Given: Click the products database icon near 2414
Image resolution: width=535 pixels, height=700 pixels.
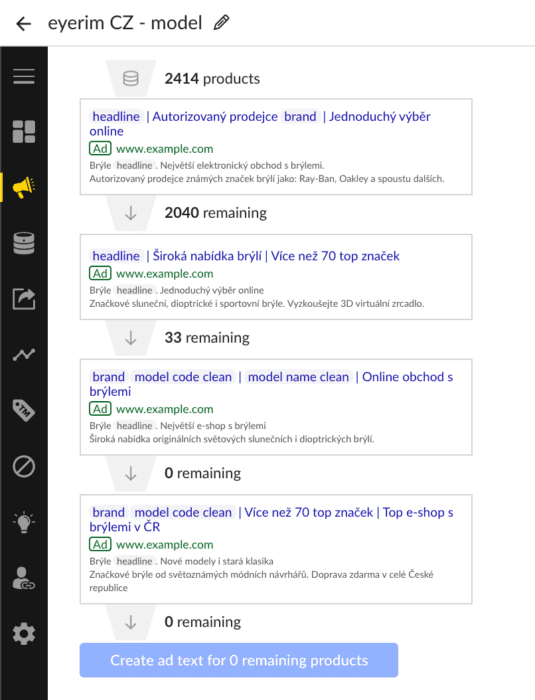Looking at the screenshot, I should pos(130,79).
